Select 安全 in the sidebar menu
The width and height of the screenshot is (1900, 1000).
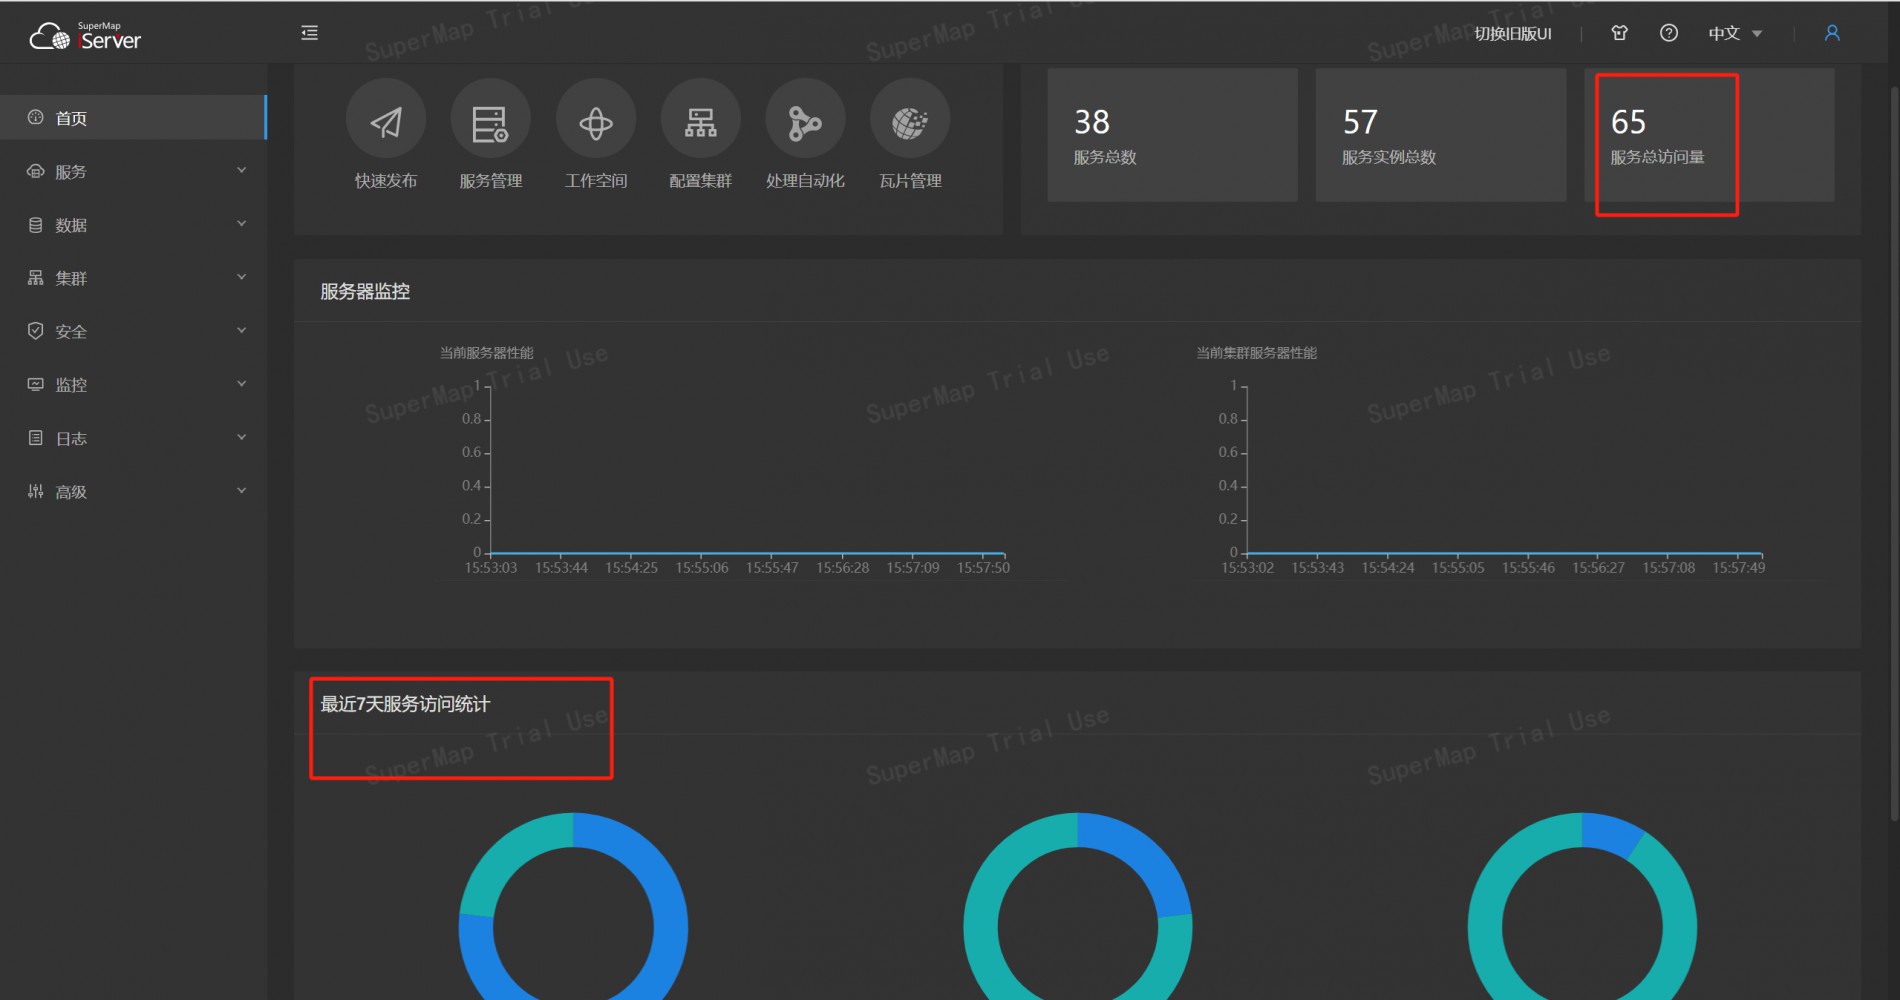click(x=133, y=331)
